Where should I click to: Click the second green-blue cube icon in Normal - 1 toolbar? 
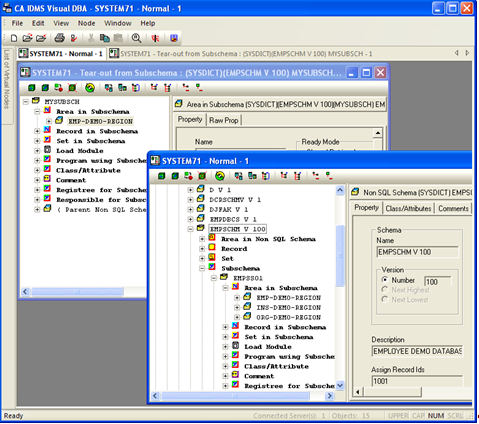tap(175, 176)
